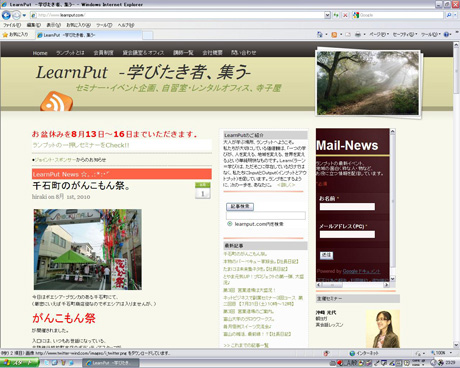Image resolution: width=460 pixels, height=368 pixels.
Task: Open the ファイル(F) menu
Action: tap(12, 25)
